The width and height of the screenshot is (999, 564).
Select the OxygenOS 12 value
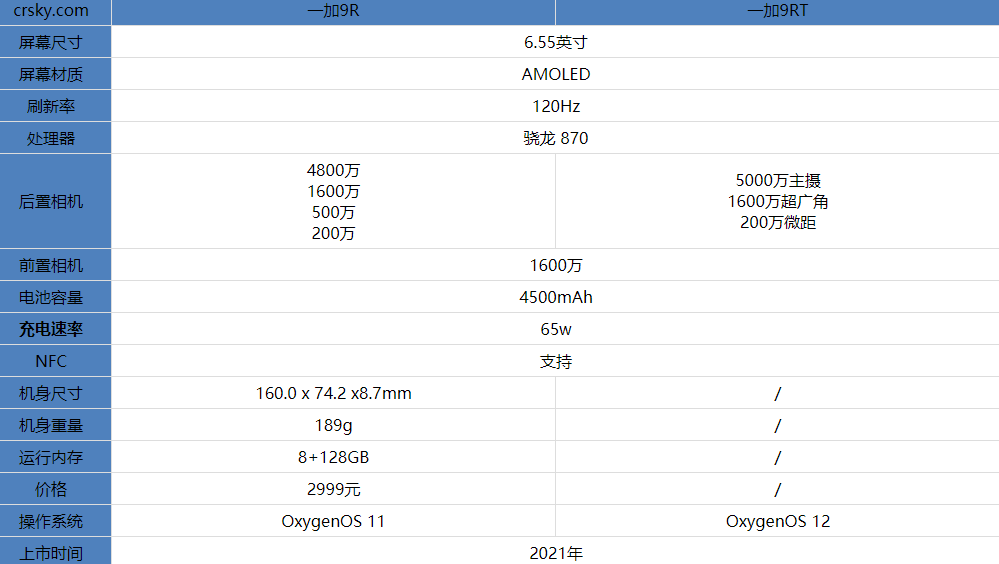click(x=778, y=521)
